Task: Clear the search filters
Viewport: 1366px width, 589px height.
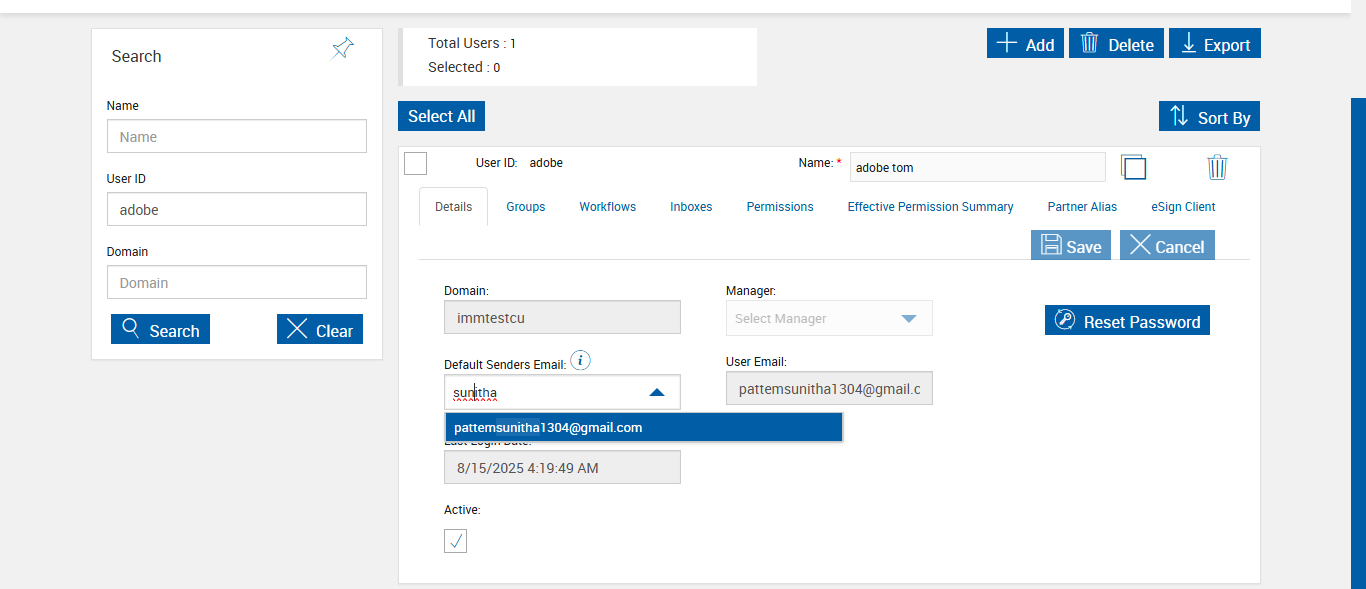Action: (x=320, y=330)
